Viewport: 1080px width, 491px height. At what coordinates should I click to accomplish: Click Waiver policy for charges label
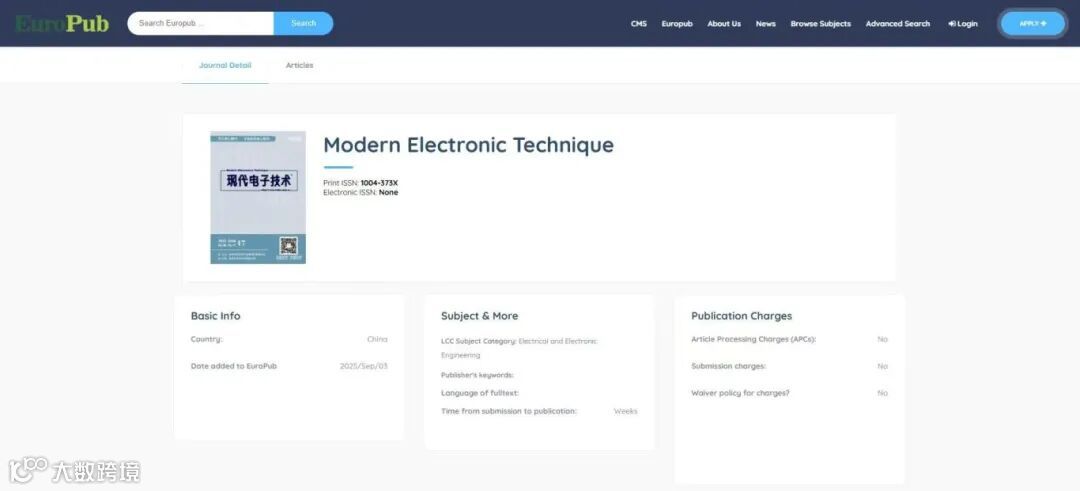[740, 393]
